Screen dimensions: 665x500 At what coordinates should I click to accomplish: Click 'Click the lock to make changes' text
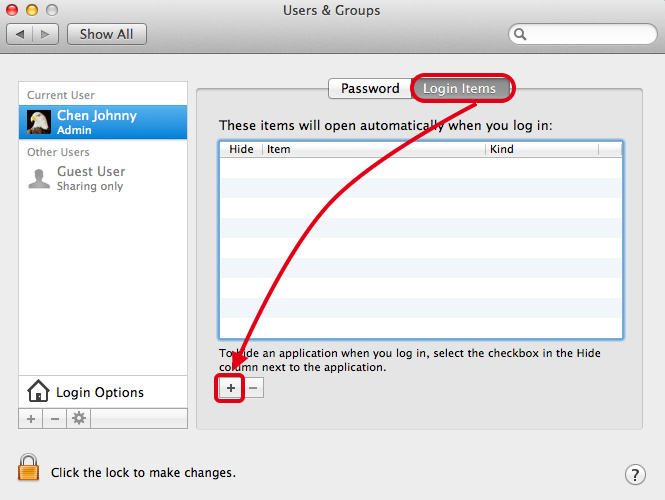(143, 472)
